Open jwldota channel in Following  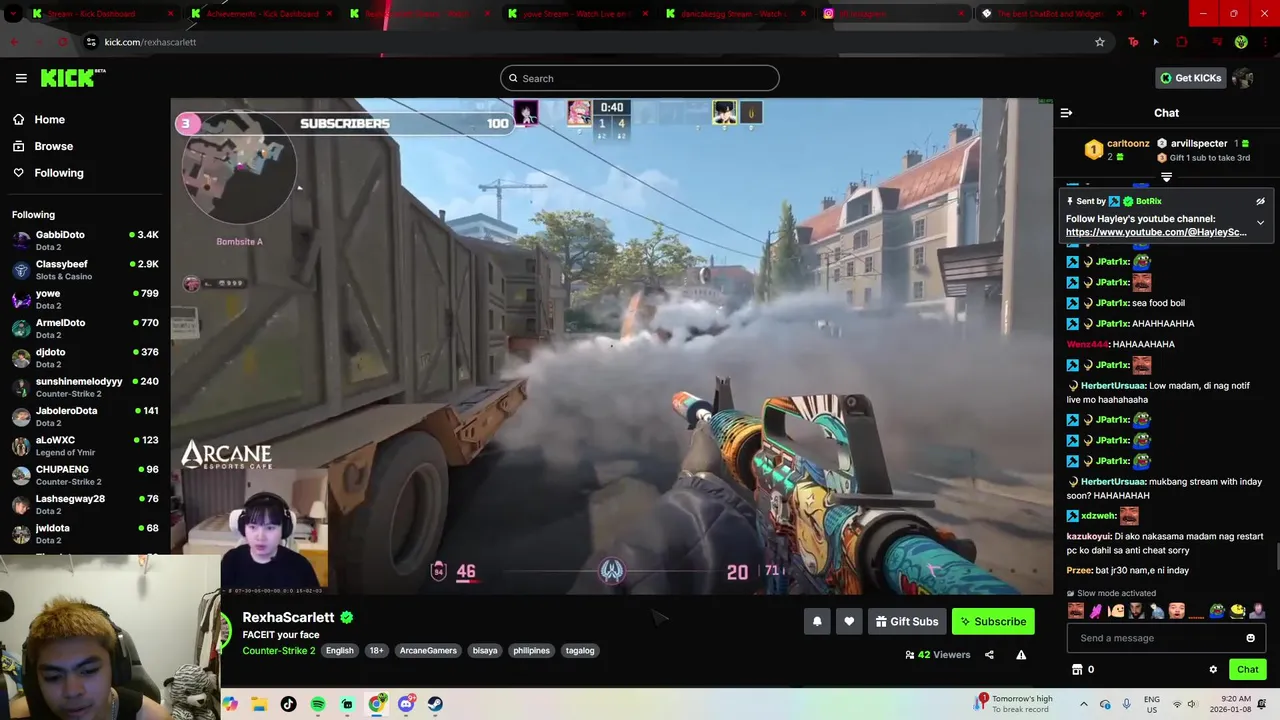point(85,533)
